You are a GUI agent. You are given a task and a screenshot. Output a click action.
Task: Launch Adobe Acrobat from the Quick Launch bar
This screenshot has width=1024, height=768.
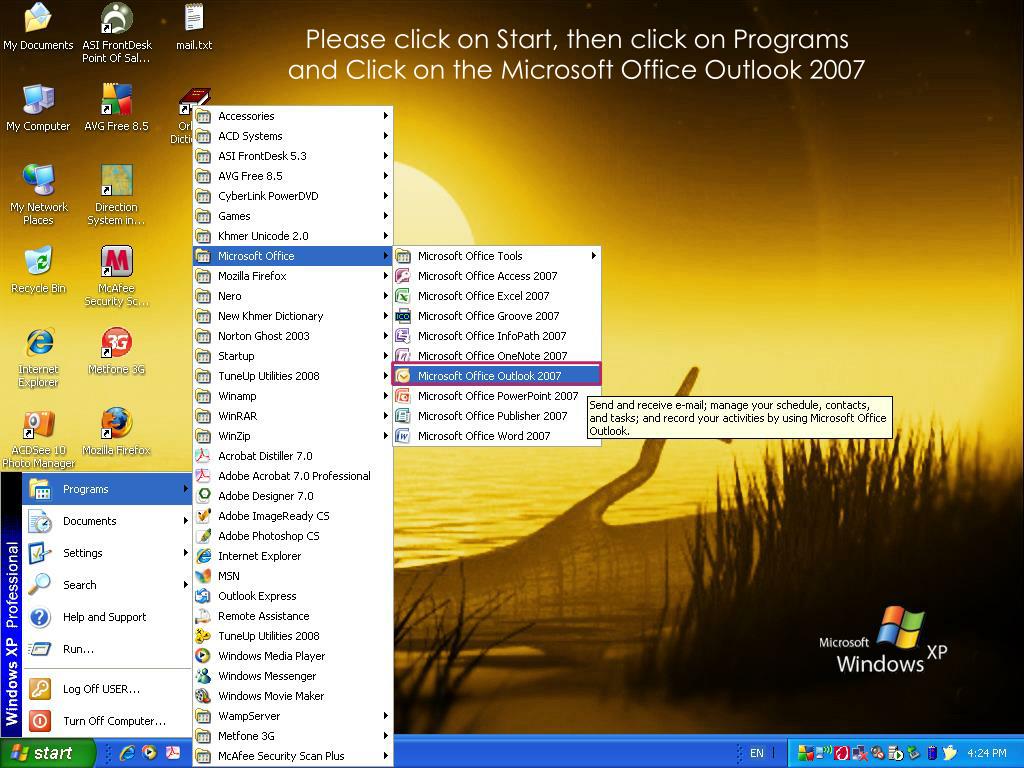point(172,753)
